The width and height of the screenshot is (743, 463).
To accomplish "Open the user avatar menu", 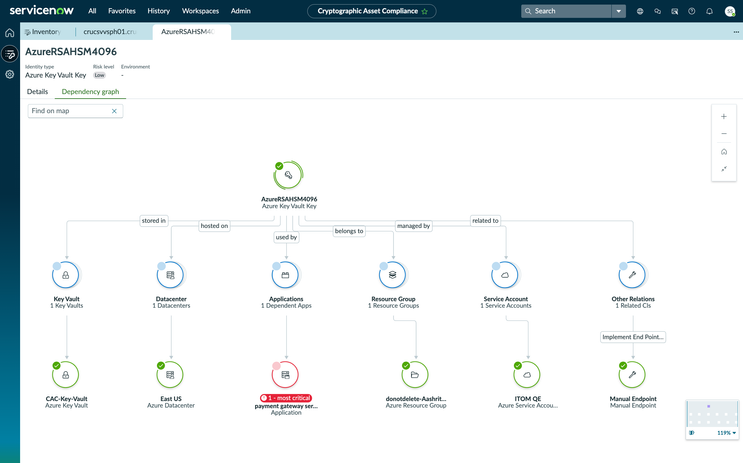I will [x=730, y=11].
